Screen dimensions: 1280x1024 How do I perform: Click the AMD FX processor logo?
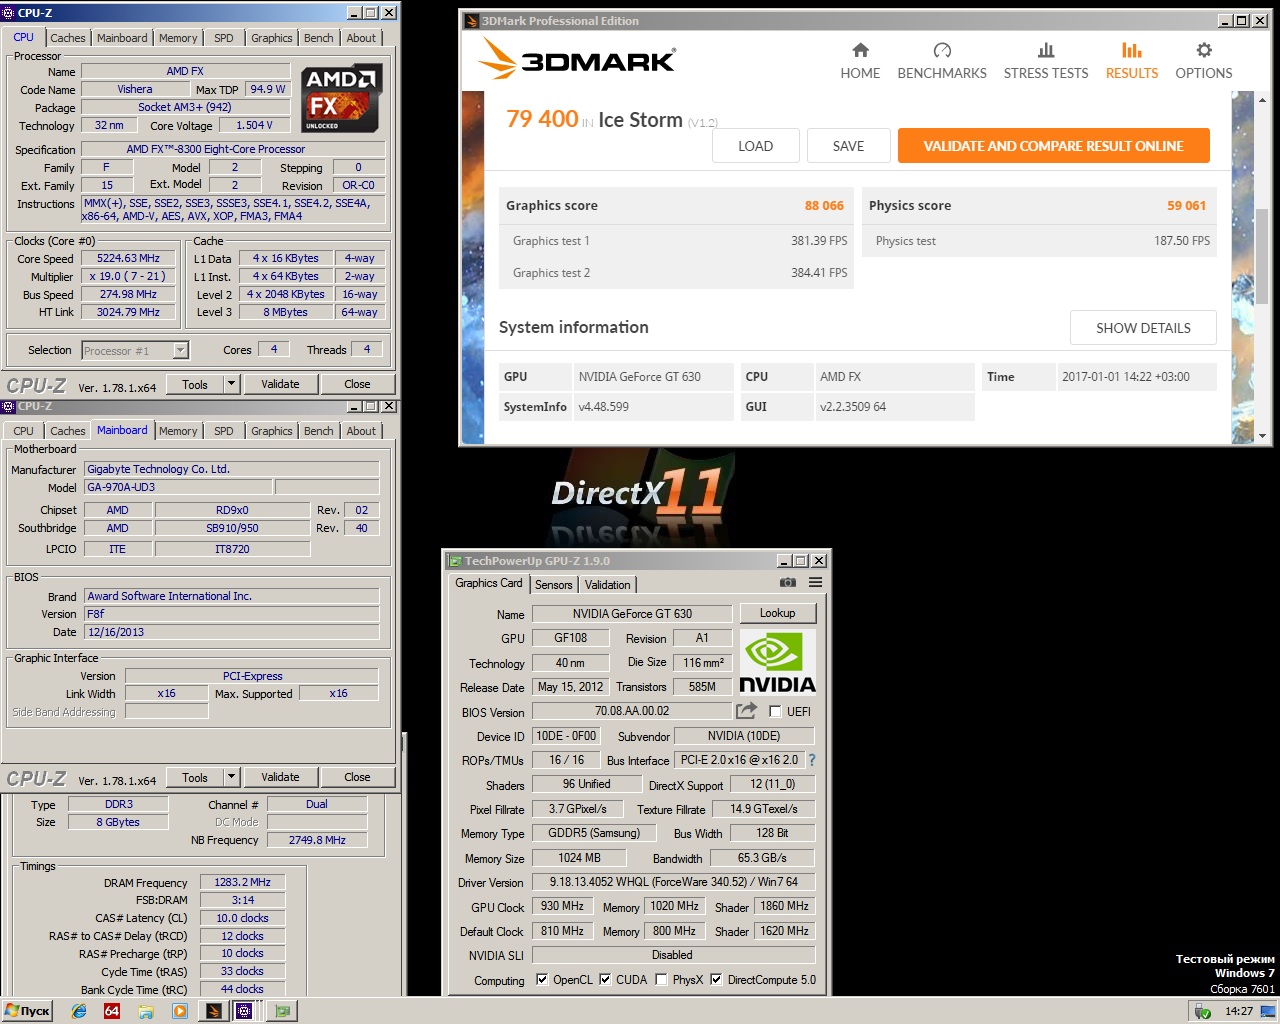click(x=342, y=99)
